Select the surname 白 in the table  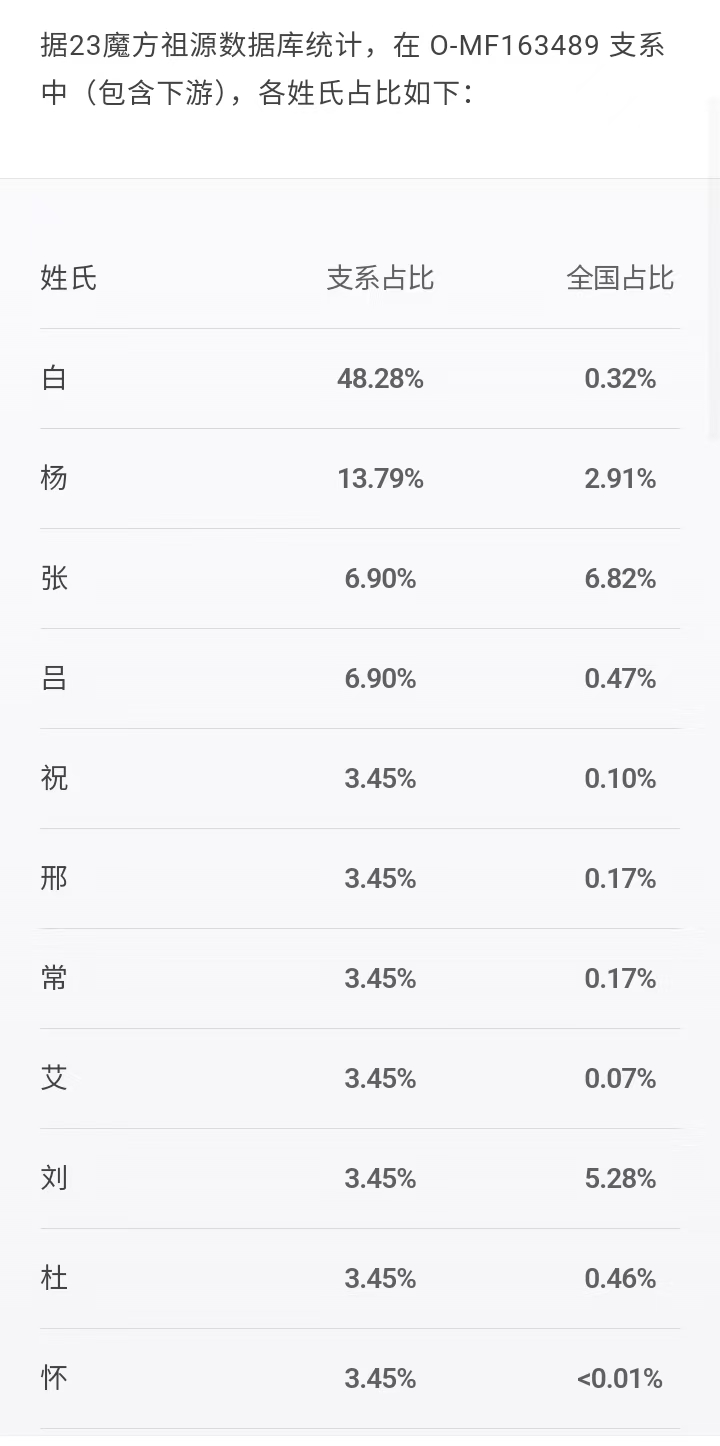pos(54,378)
